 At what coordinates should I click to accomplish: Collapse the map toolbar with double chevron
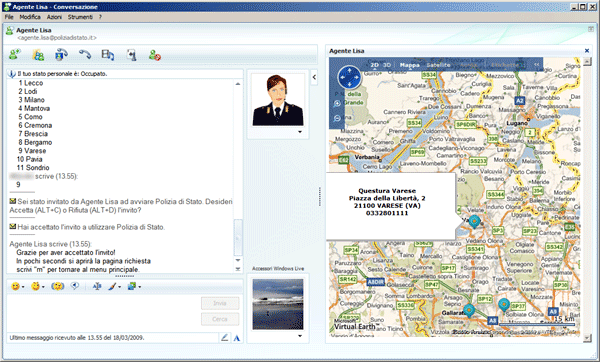[536, 65]
